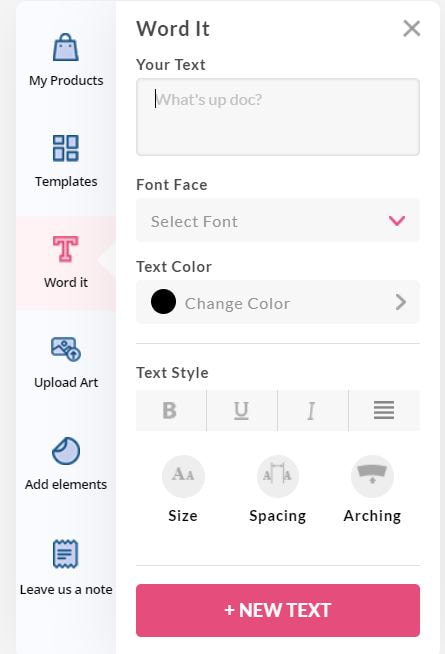
Task: Click inside the Your Text input box
Action: click(278, 117)
